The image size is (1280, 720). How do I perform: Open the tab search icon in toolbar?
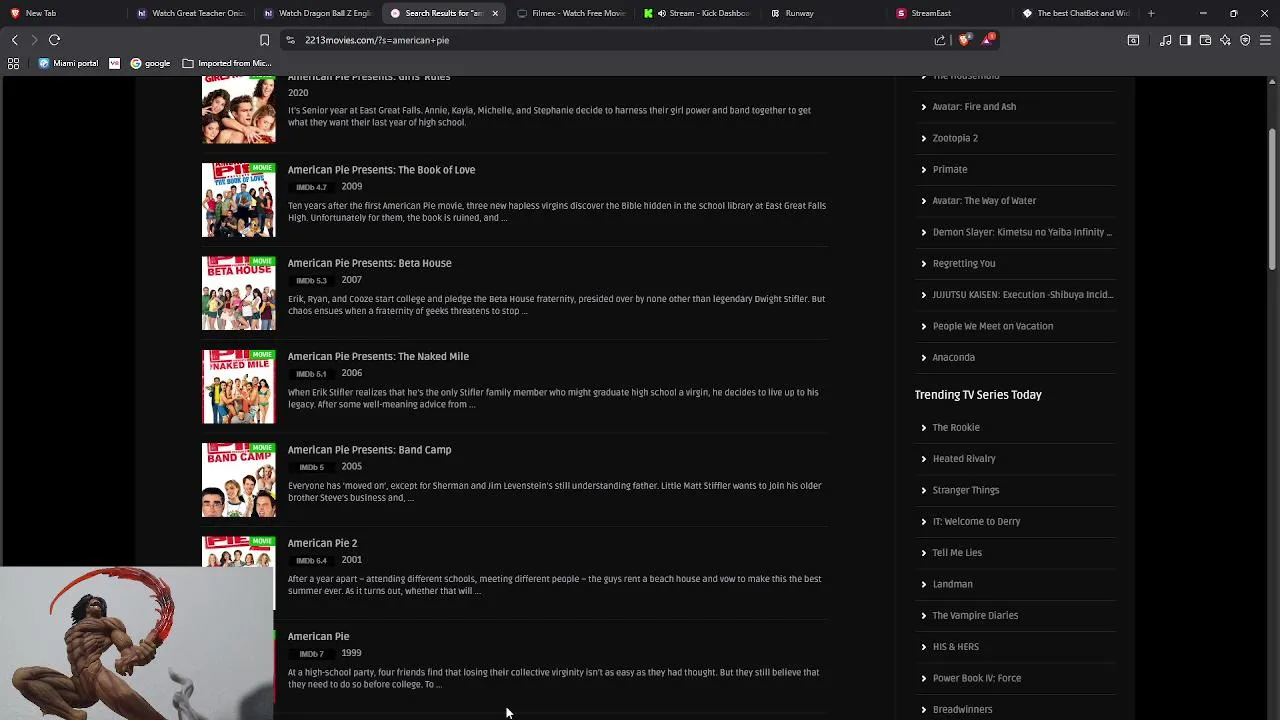[x=1133, y=40]
